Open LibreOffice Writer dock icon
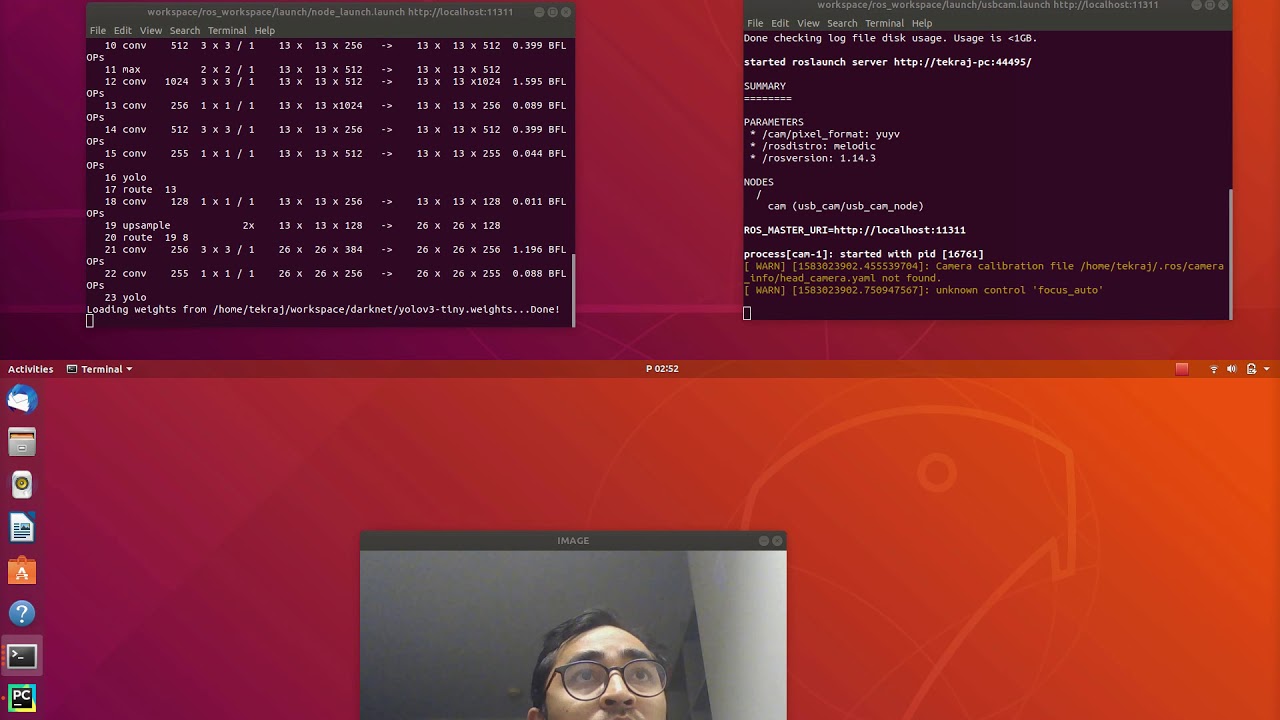 pyautogui.click(x=22, y=528)
